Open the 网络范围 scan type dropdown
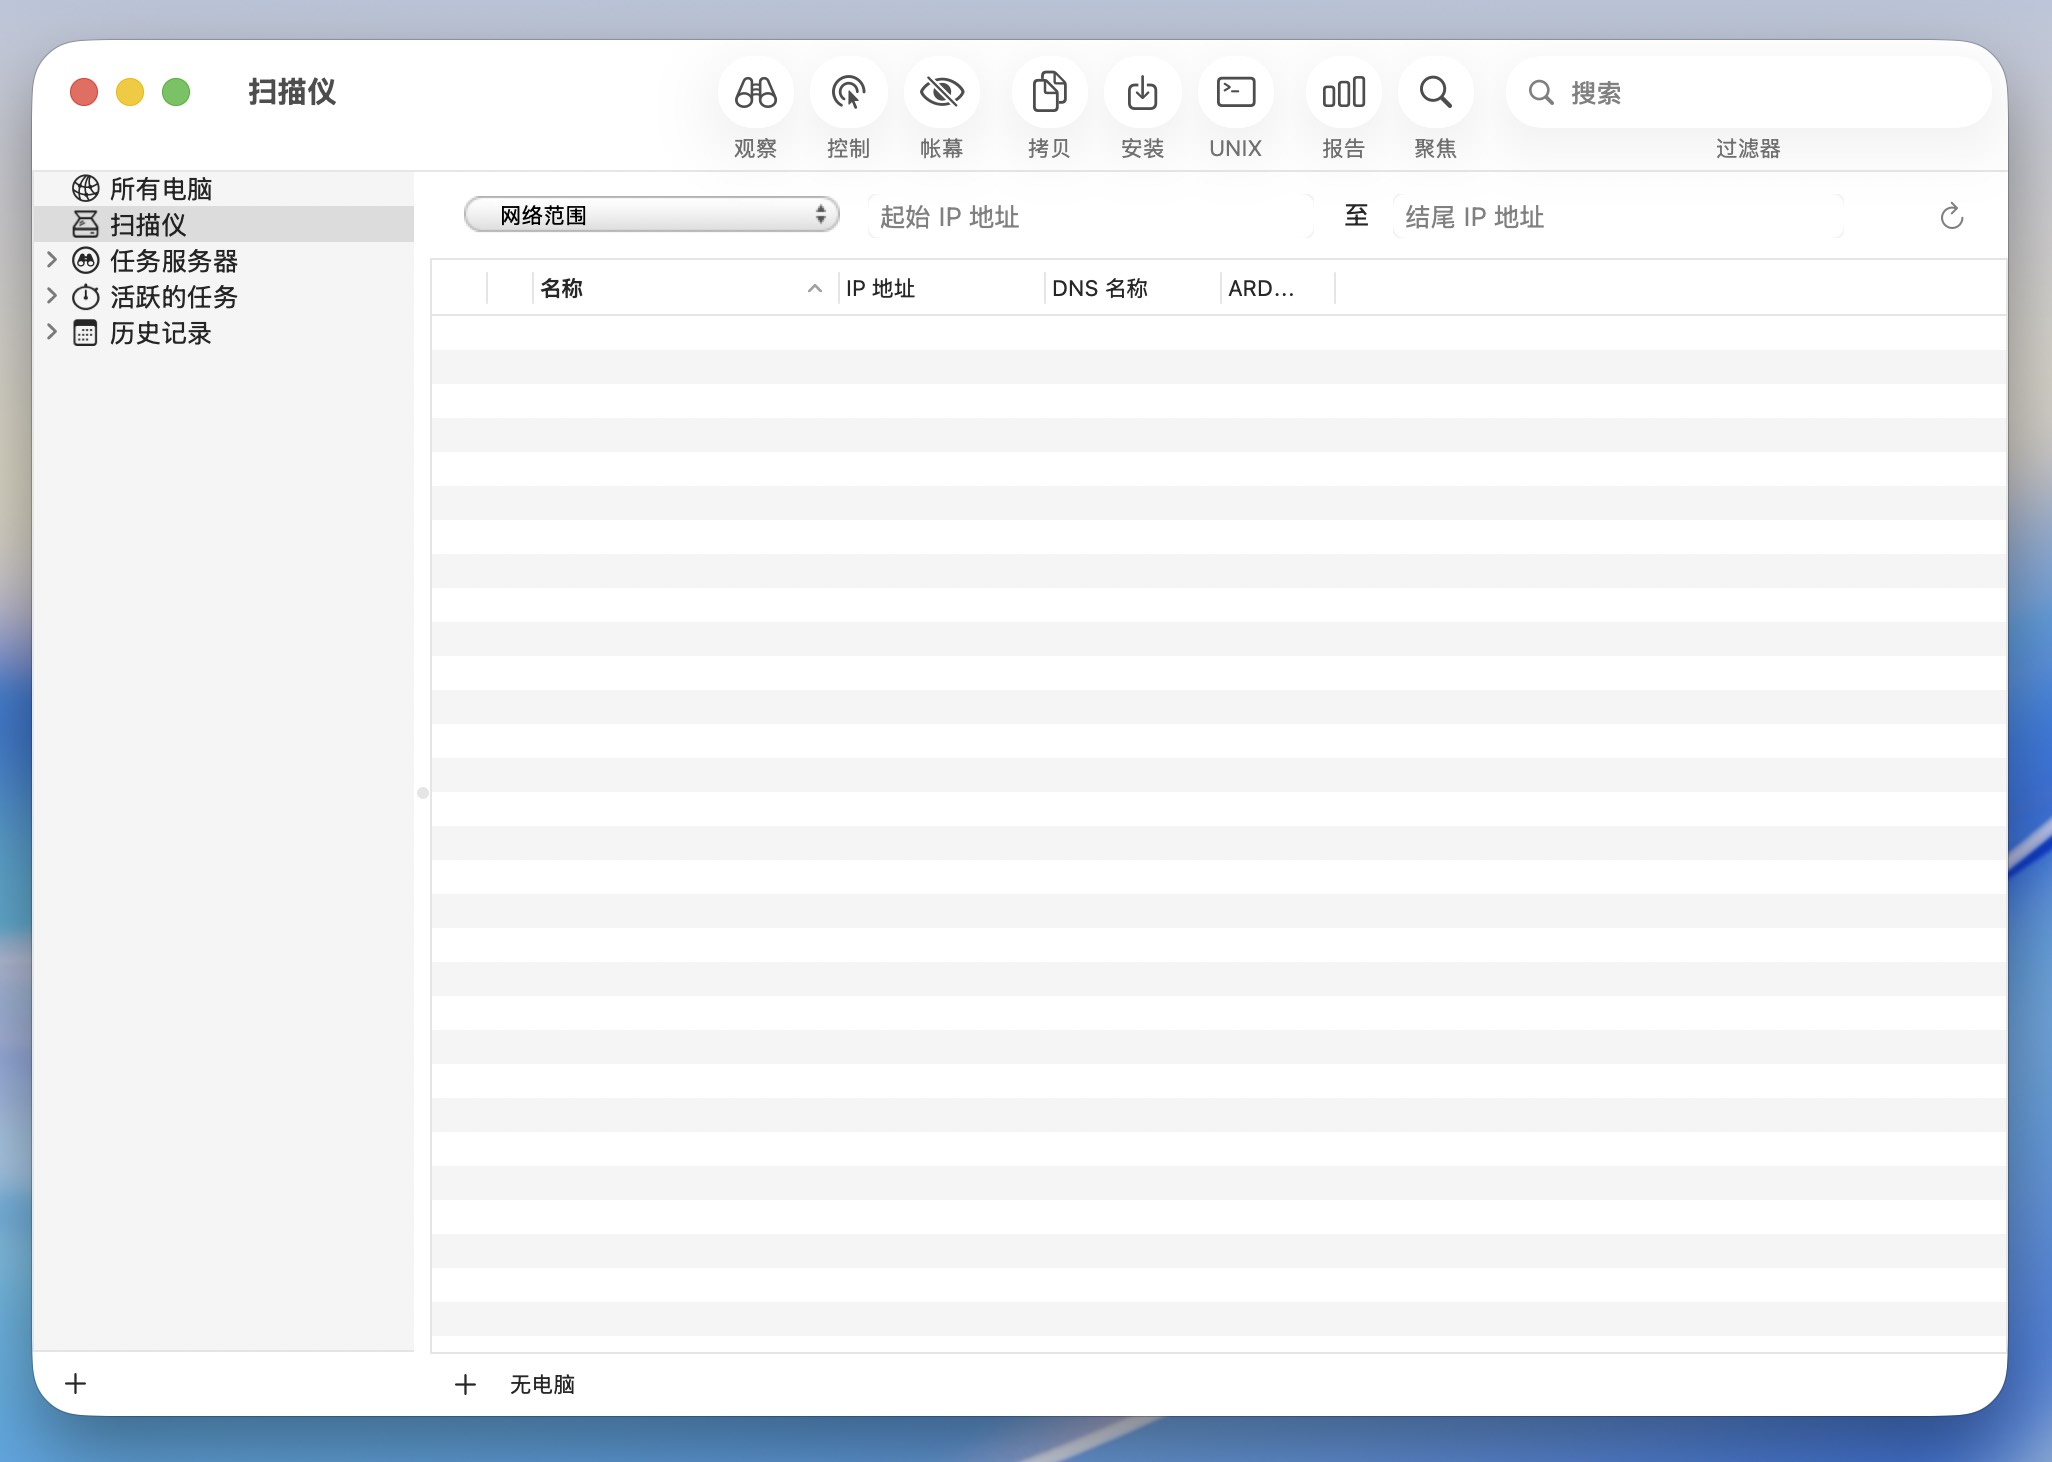The width and height of the screenshot is (2052, 1462). 651,215
